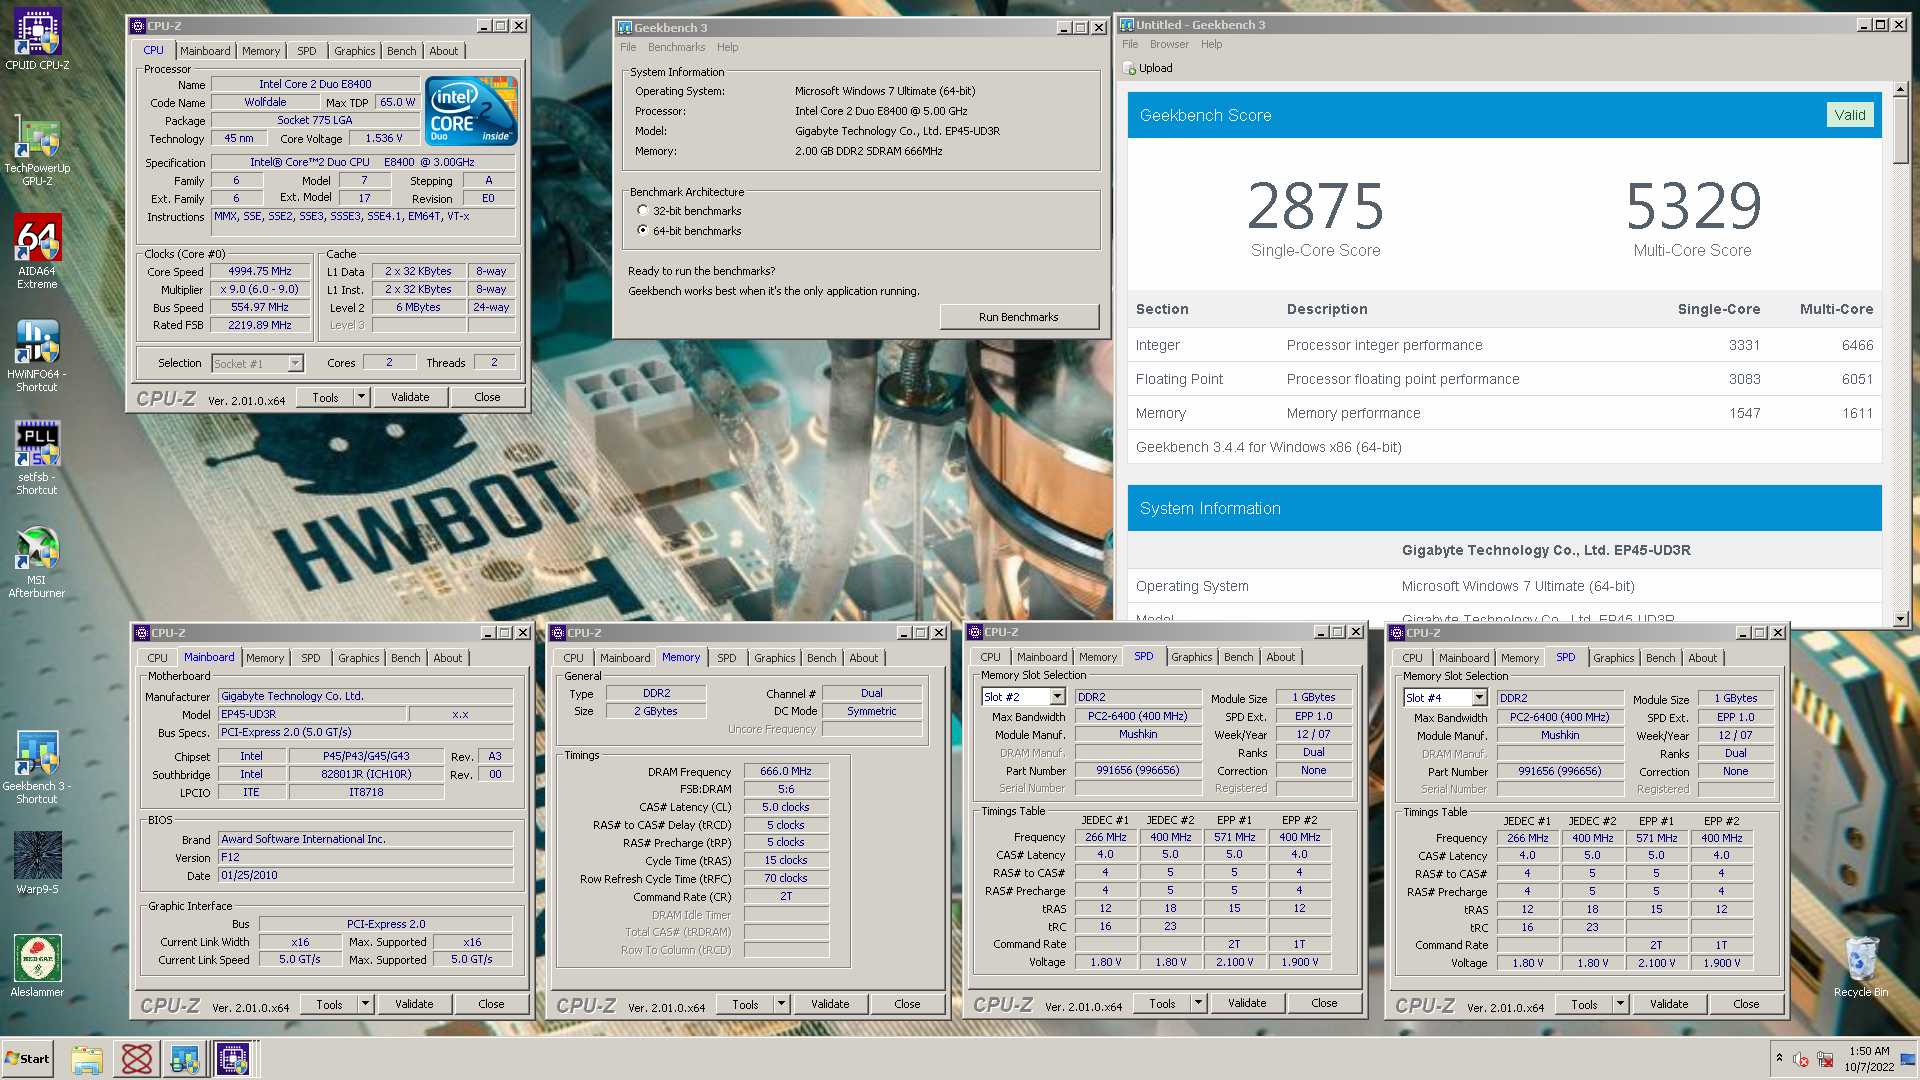Click Multiplier value x 9.0 (6.0 - 9.0)
This screenshot has height=1080, width=1920.
point(260,289)
